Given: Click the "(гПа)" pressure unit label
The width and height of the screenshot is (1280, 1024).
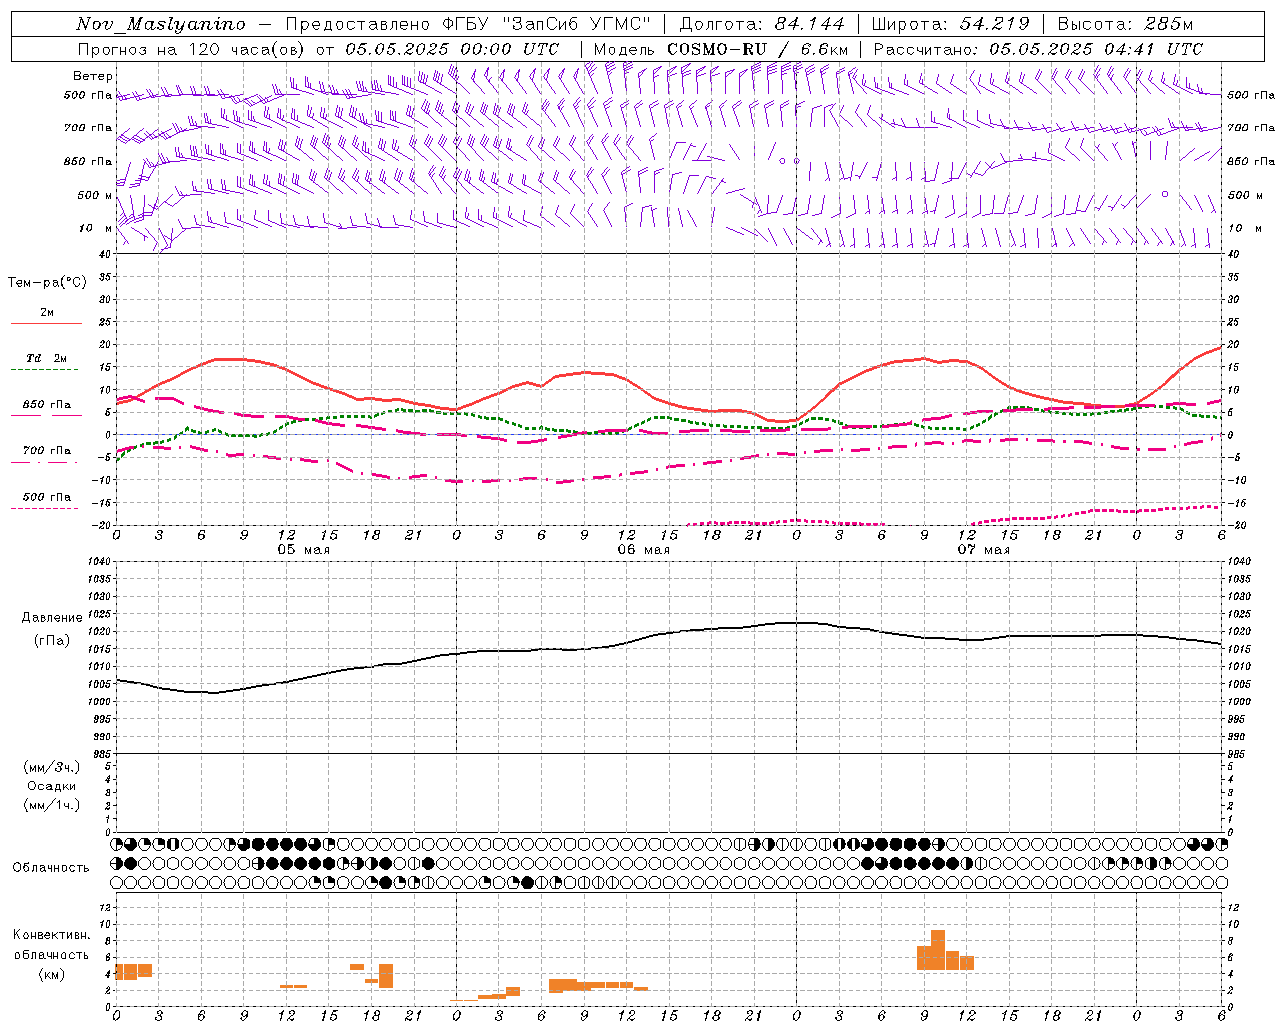Looking at the screenshot, I should click(x=52, y=641).
